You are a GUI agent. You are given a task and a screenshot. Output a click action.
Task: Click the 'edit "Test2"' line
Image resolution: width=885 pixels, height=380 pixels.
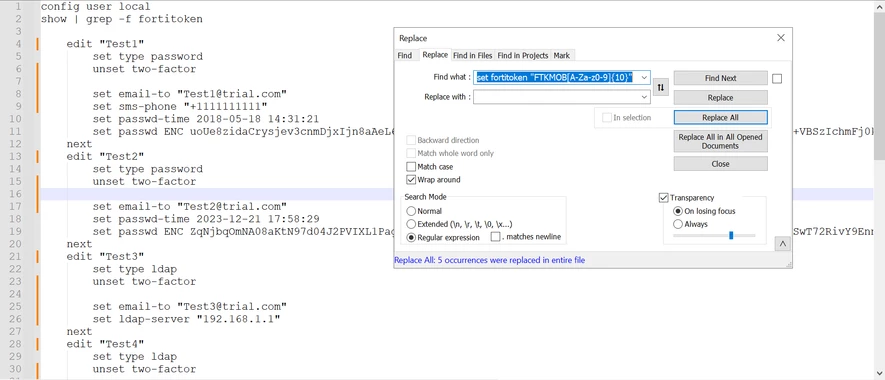(x=105, y=156)
